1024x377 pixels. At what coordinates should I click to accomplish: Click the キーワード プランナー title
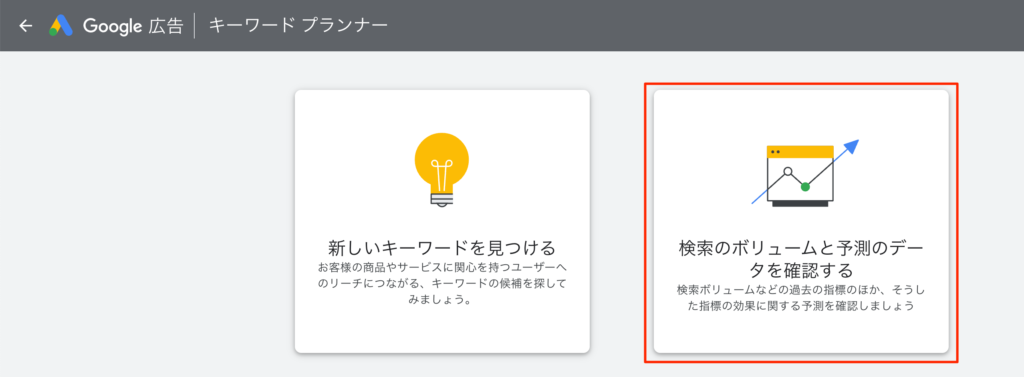pos(298,25)
